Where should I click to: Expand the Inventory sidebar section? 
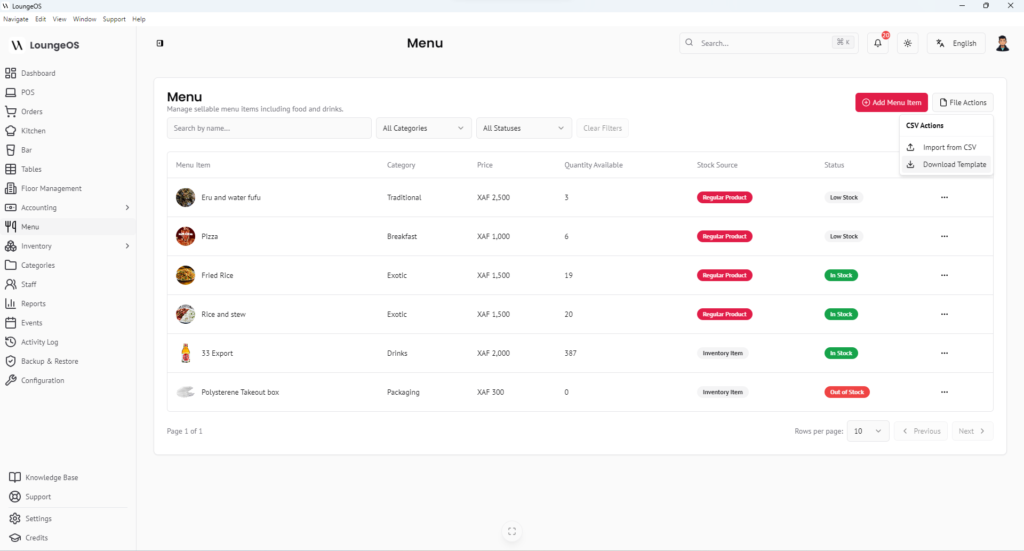click(x=127, y=246)
